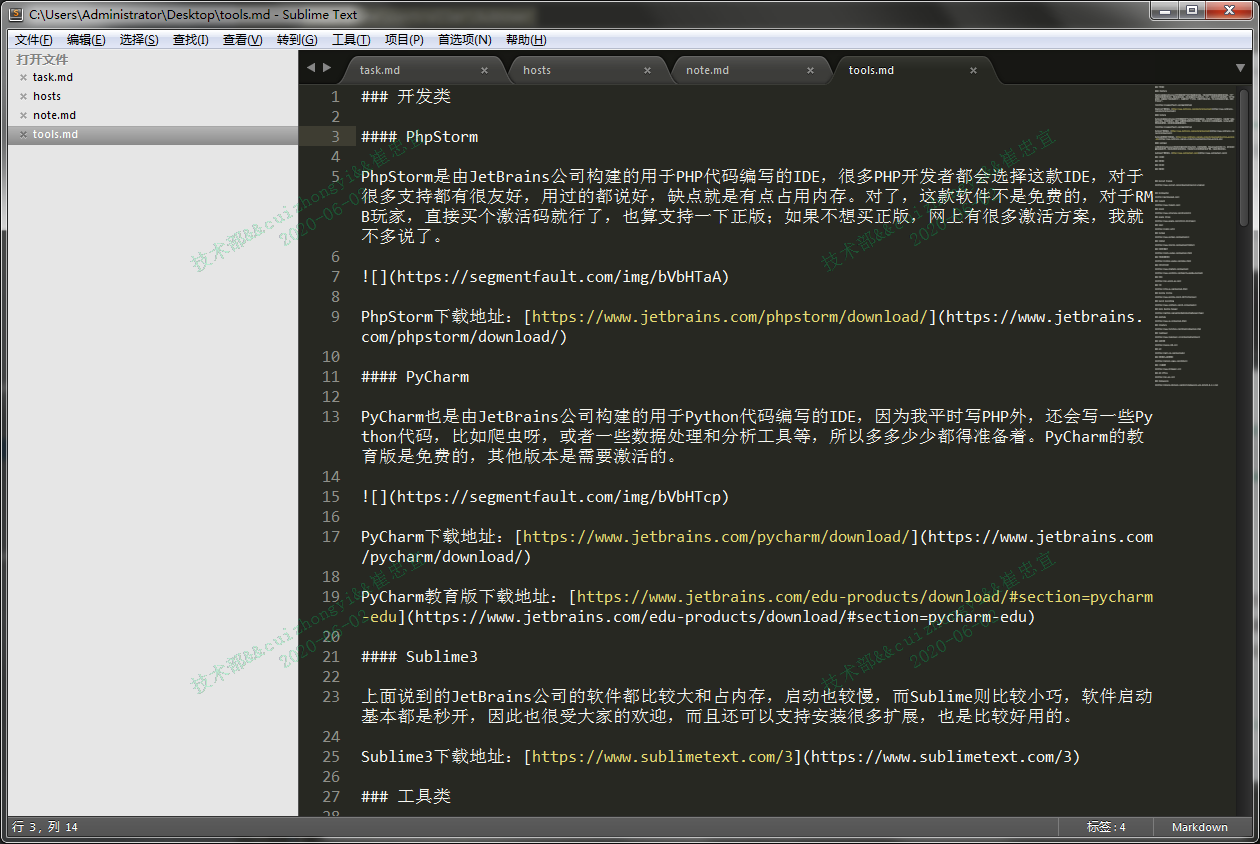Close the hosts tab
1260x844 pixels.
pyautogui.click(x=648, y=70)
